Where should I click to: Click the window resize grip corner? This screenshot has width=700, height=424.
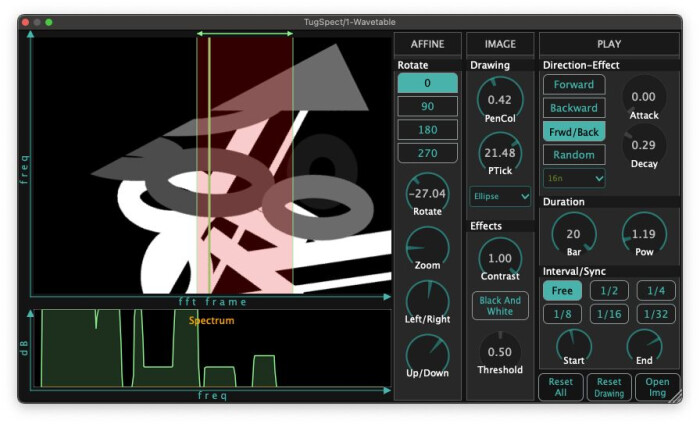[x=676, y=396]
